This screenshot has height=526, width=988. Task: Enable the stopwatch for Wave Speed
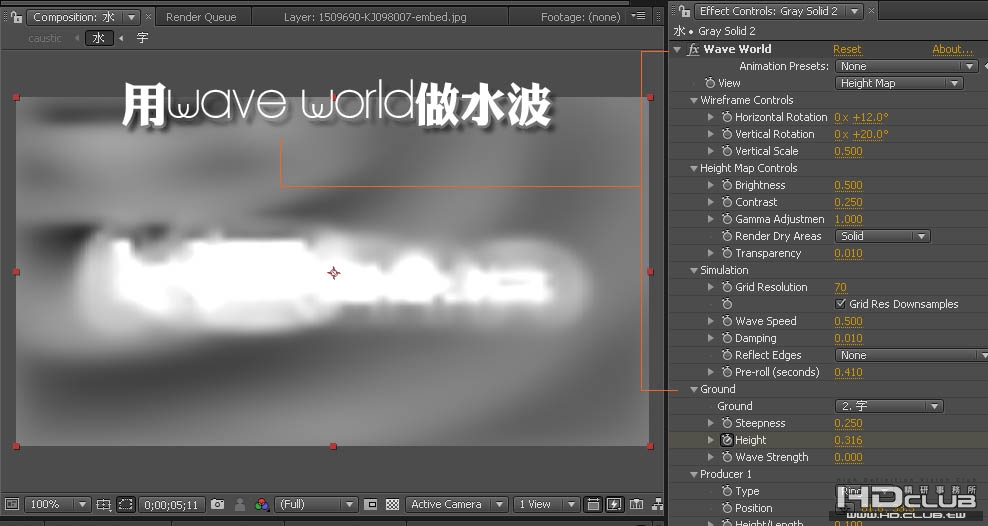pyautogui.click(x=727, y=321)
